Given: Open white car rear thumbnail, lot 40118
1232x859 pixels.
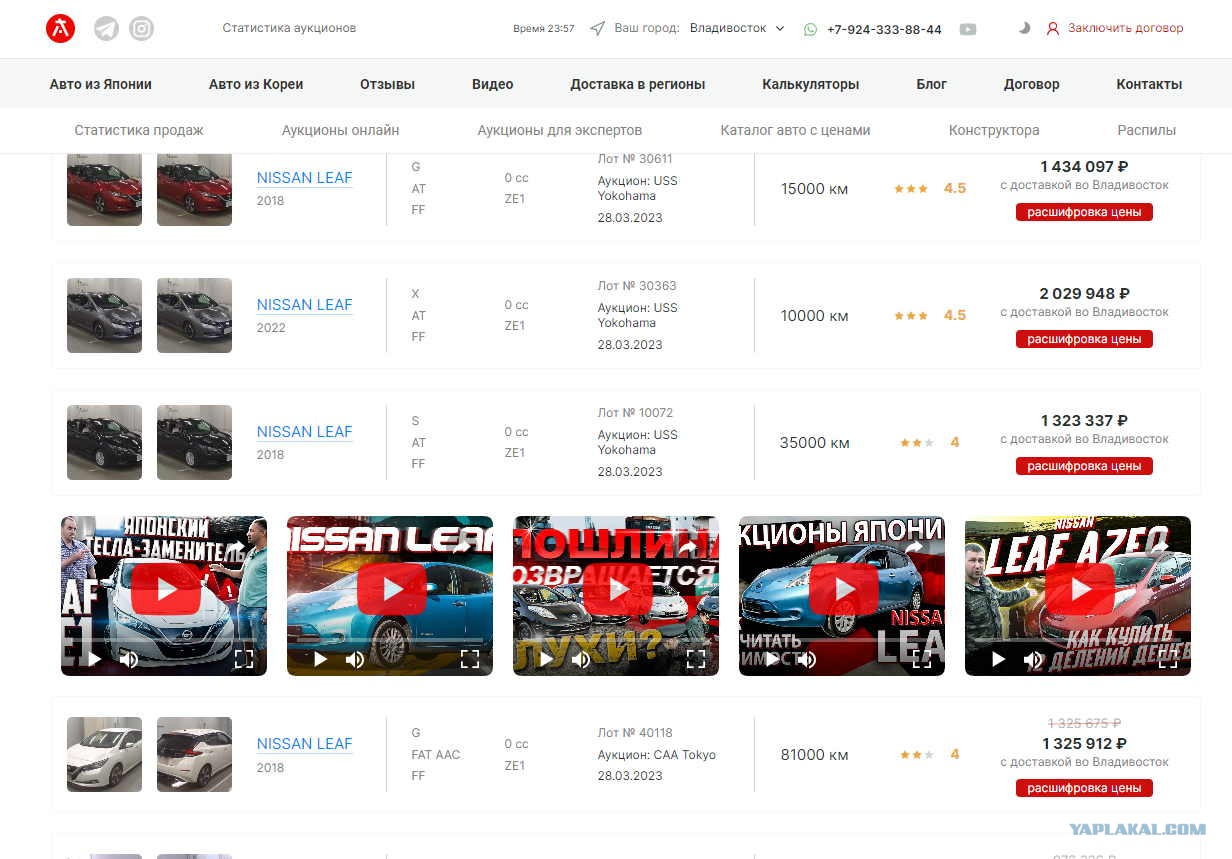Looking at the screenshot, I should 194,754.
